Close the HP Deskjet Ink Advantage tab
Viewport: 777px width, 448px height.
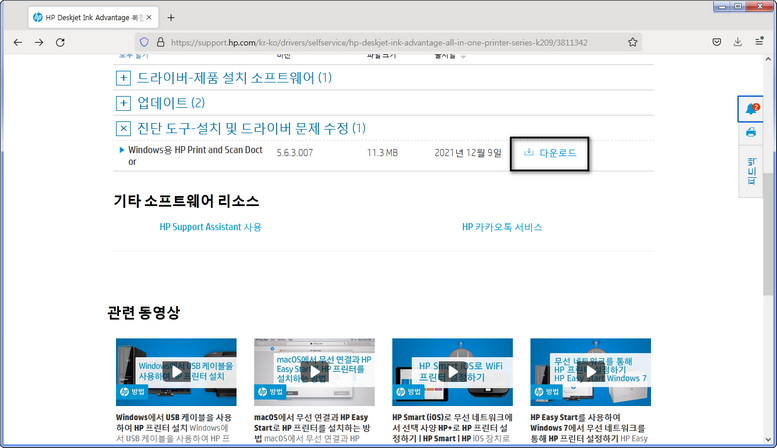[149, 17]
